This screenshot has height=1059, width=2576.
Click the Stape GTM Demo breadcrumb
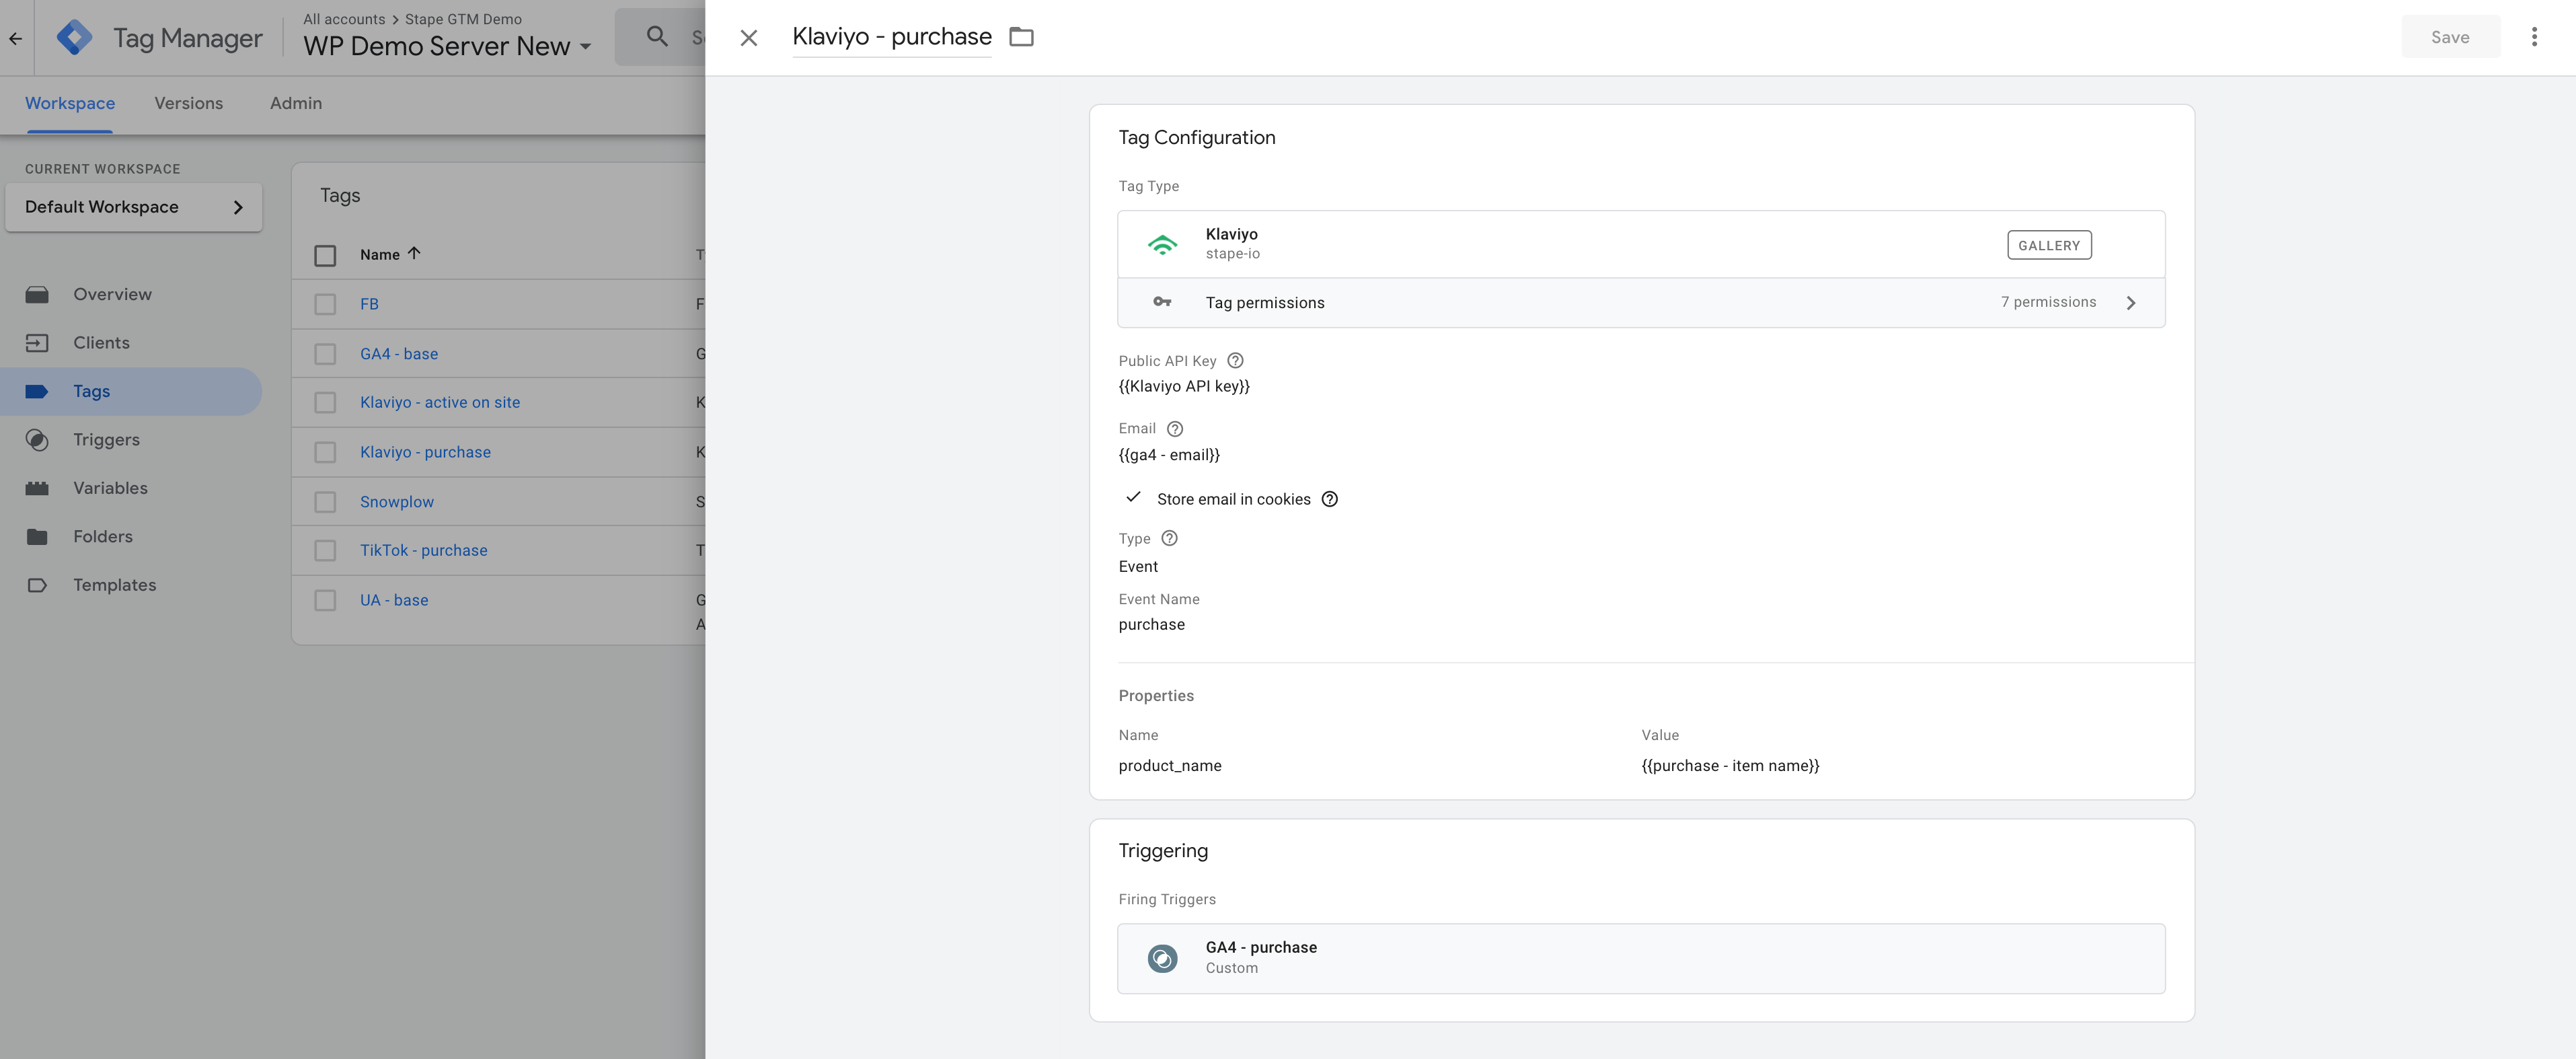click(x=463, y=19)
